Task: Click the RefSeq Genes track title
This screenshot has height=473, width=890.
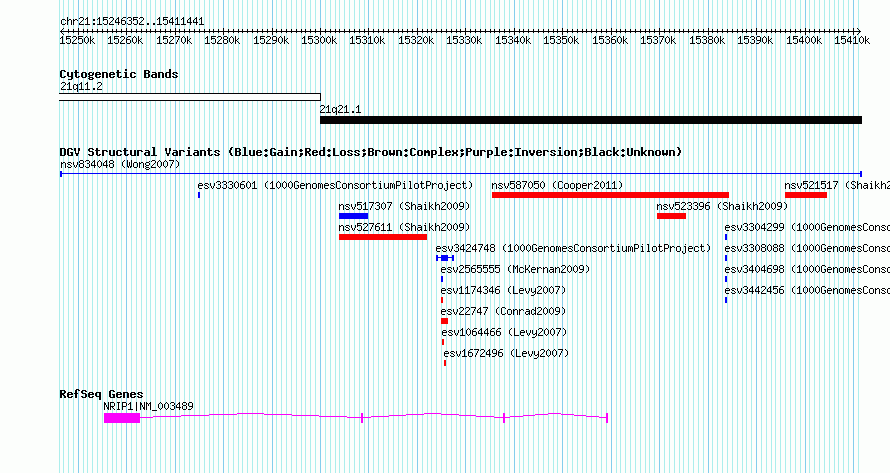Action: 101,394
